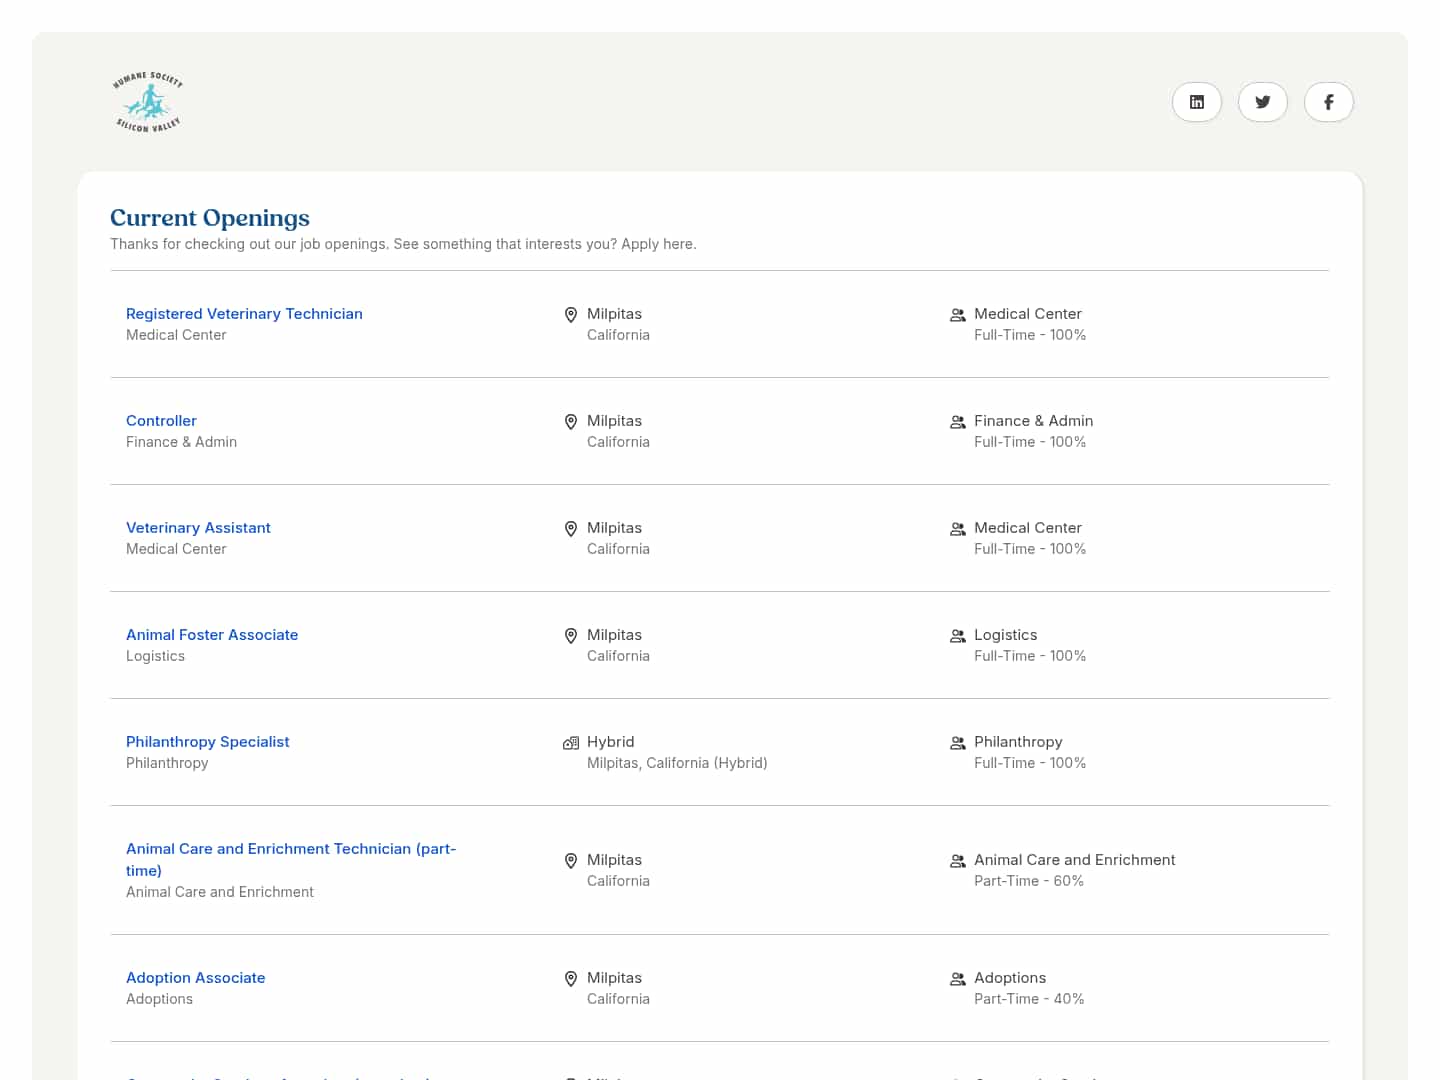Click the Humane Society Silicon Valley logo

click(x=148, y=102)
